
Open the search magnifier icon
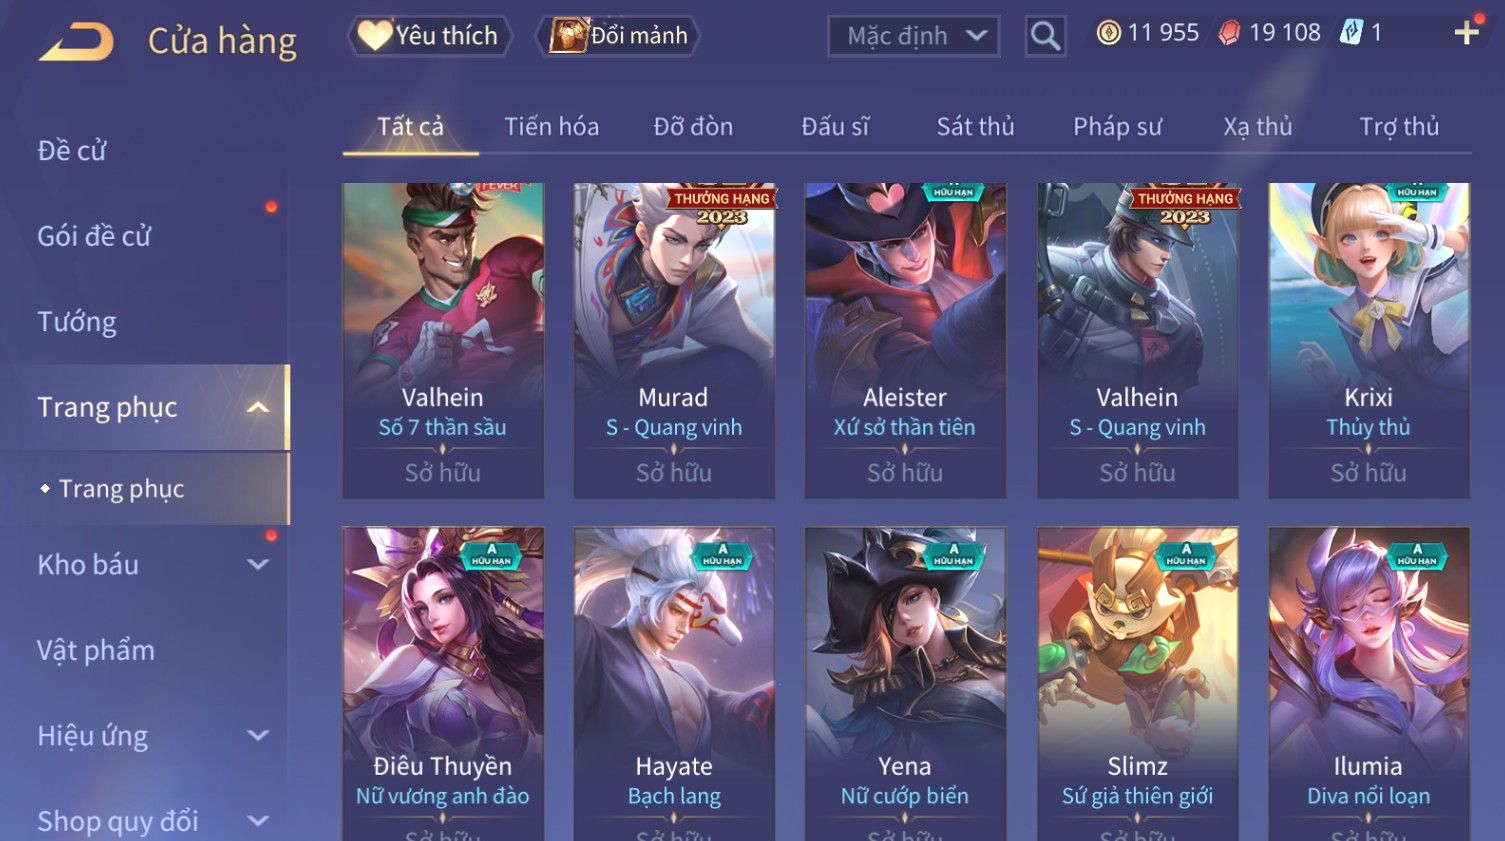click(x=1045, y=37)
